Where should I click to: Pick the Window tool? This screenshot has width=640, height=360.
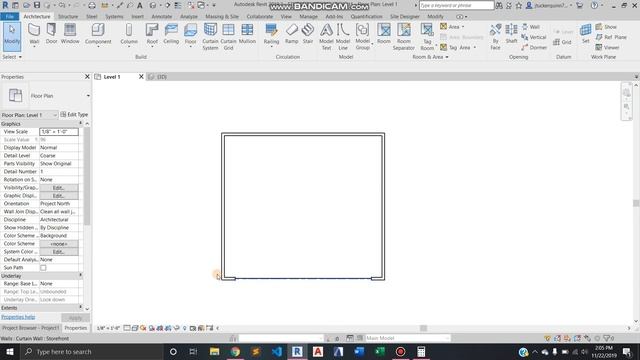tap(70, 34)
